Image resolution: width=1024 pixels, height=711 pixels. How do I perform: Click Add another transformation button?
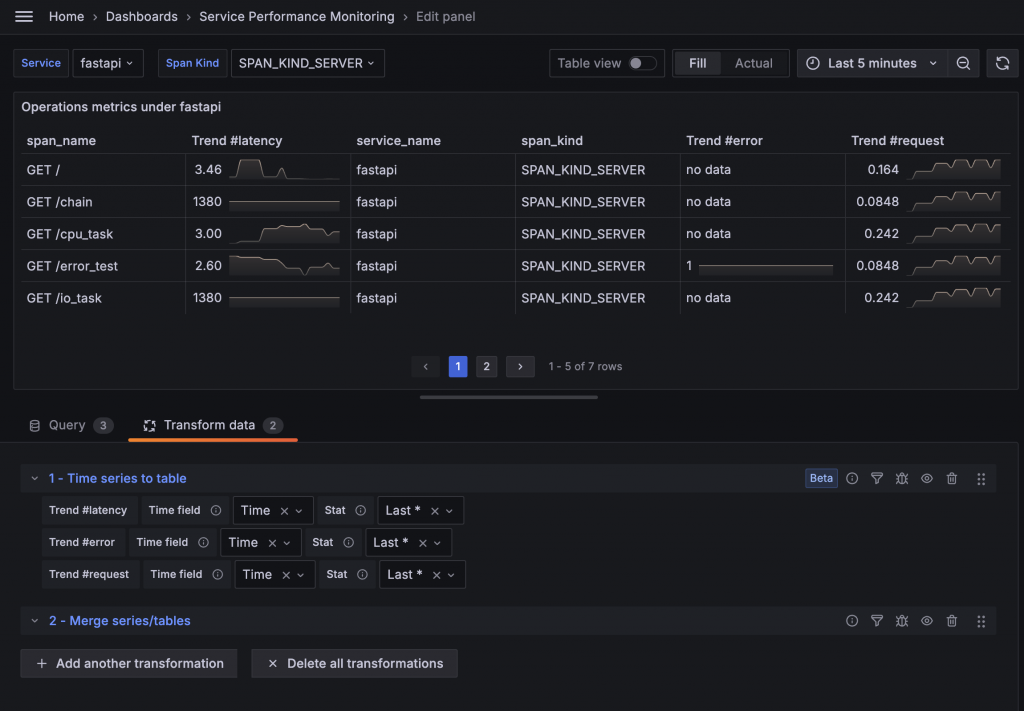coord(129,663)
